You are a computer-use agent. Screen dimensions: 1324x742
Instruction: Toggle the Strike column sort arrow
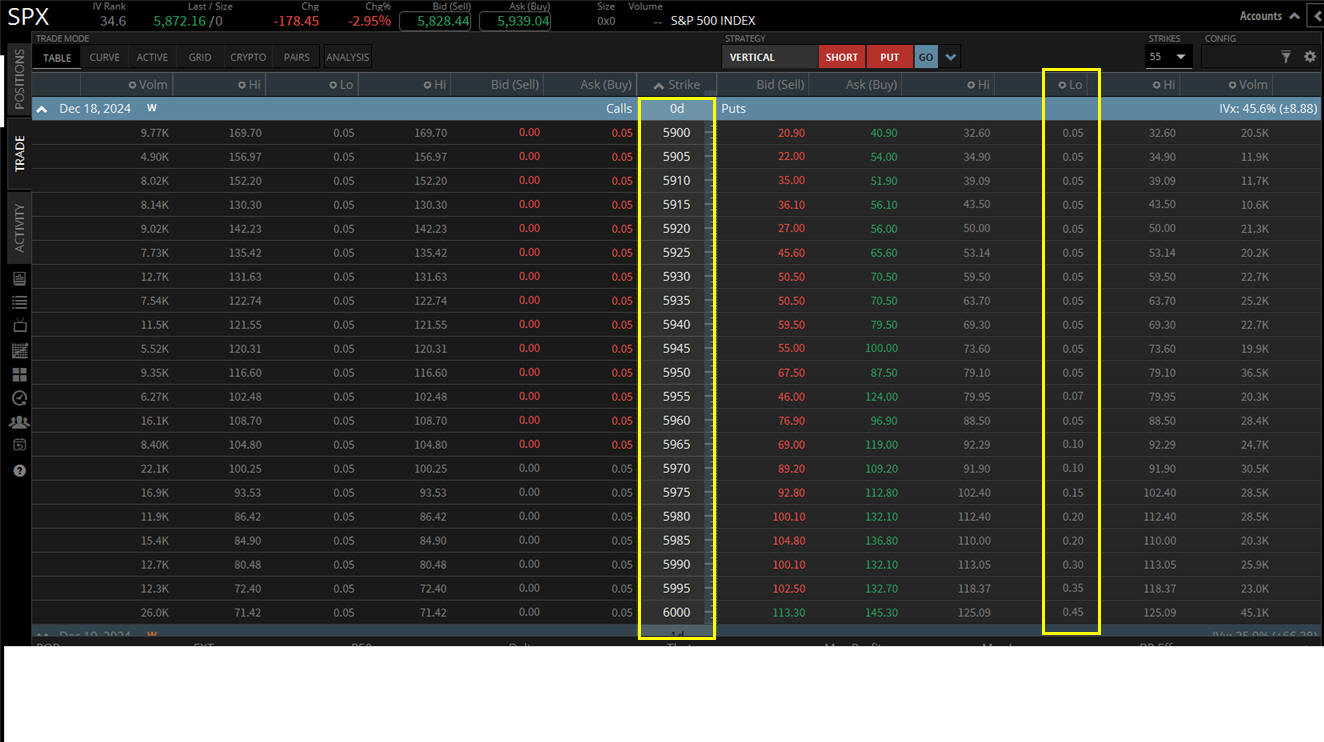(x=658, y=85)
